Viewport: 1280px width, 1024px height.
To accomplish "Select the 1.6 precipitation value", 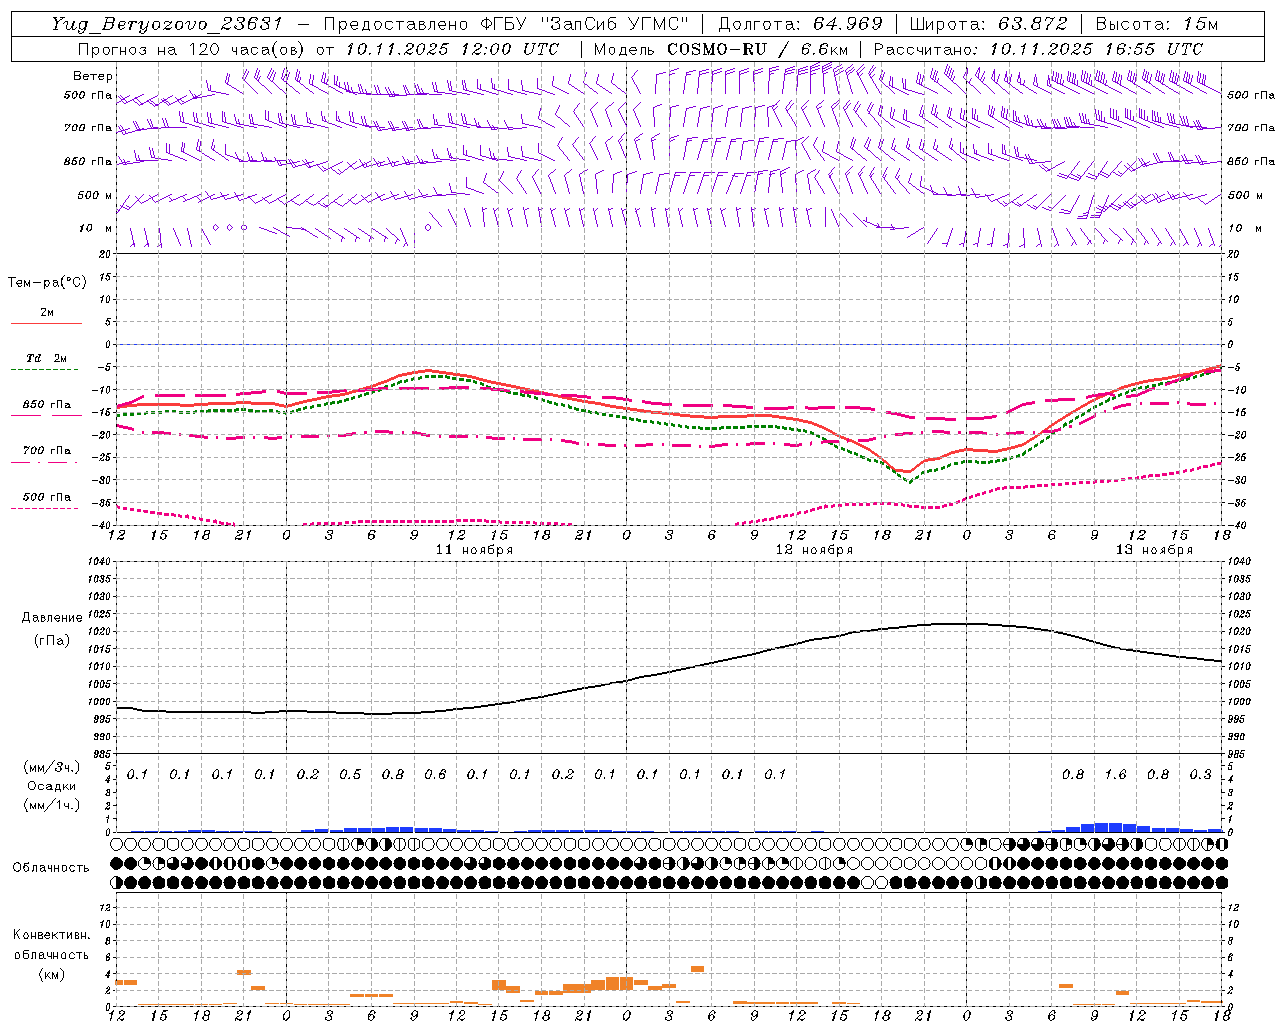I will pos(1115,775).
